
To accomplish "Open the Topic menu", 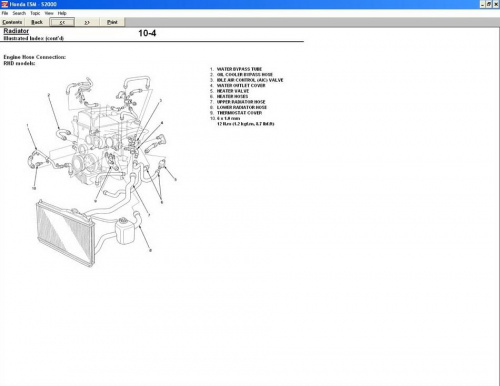I will 35,13.
